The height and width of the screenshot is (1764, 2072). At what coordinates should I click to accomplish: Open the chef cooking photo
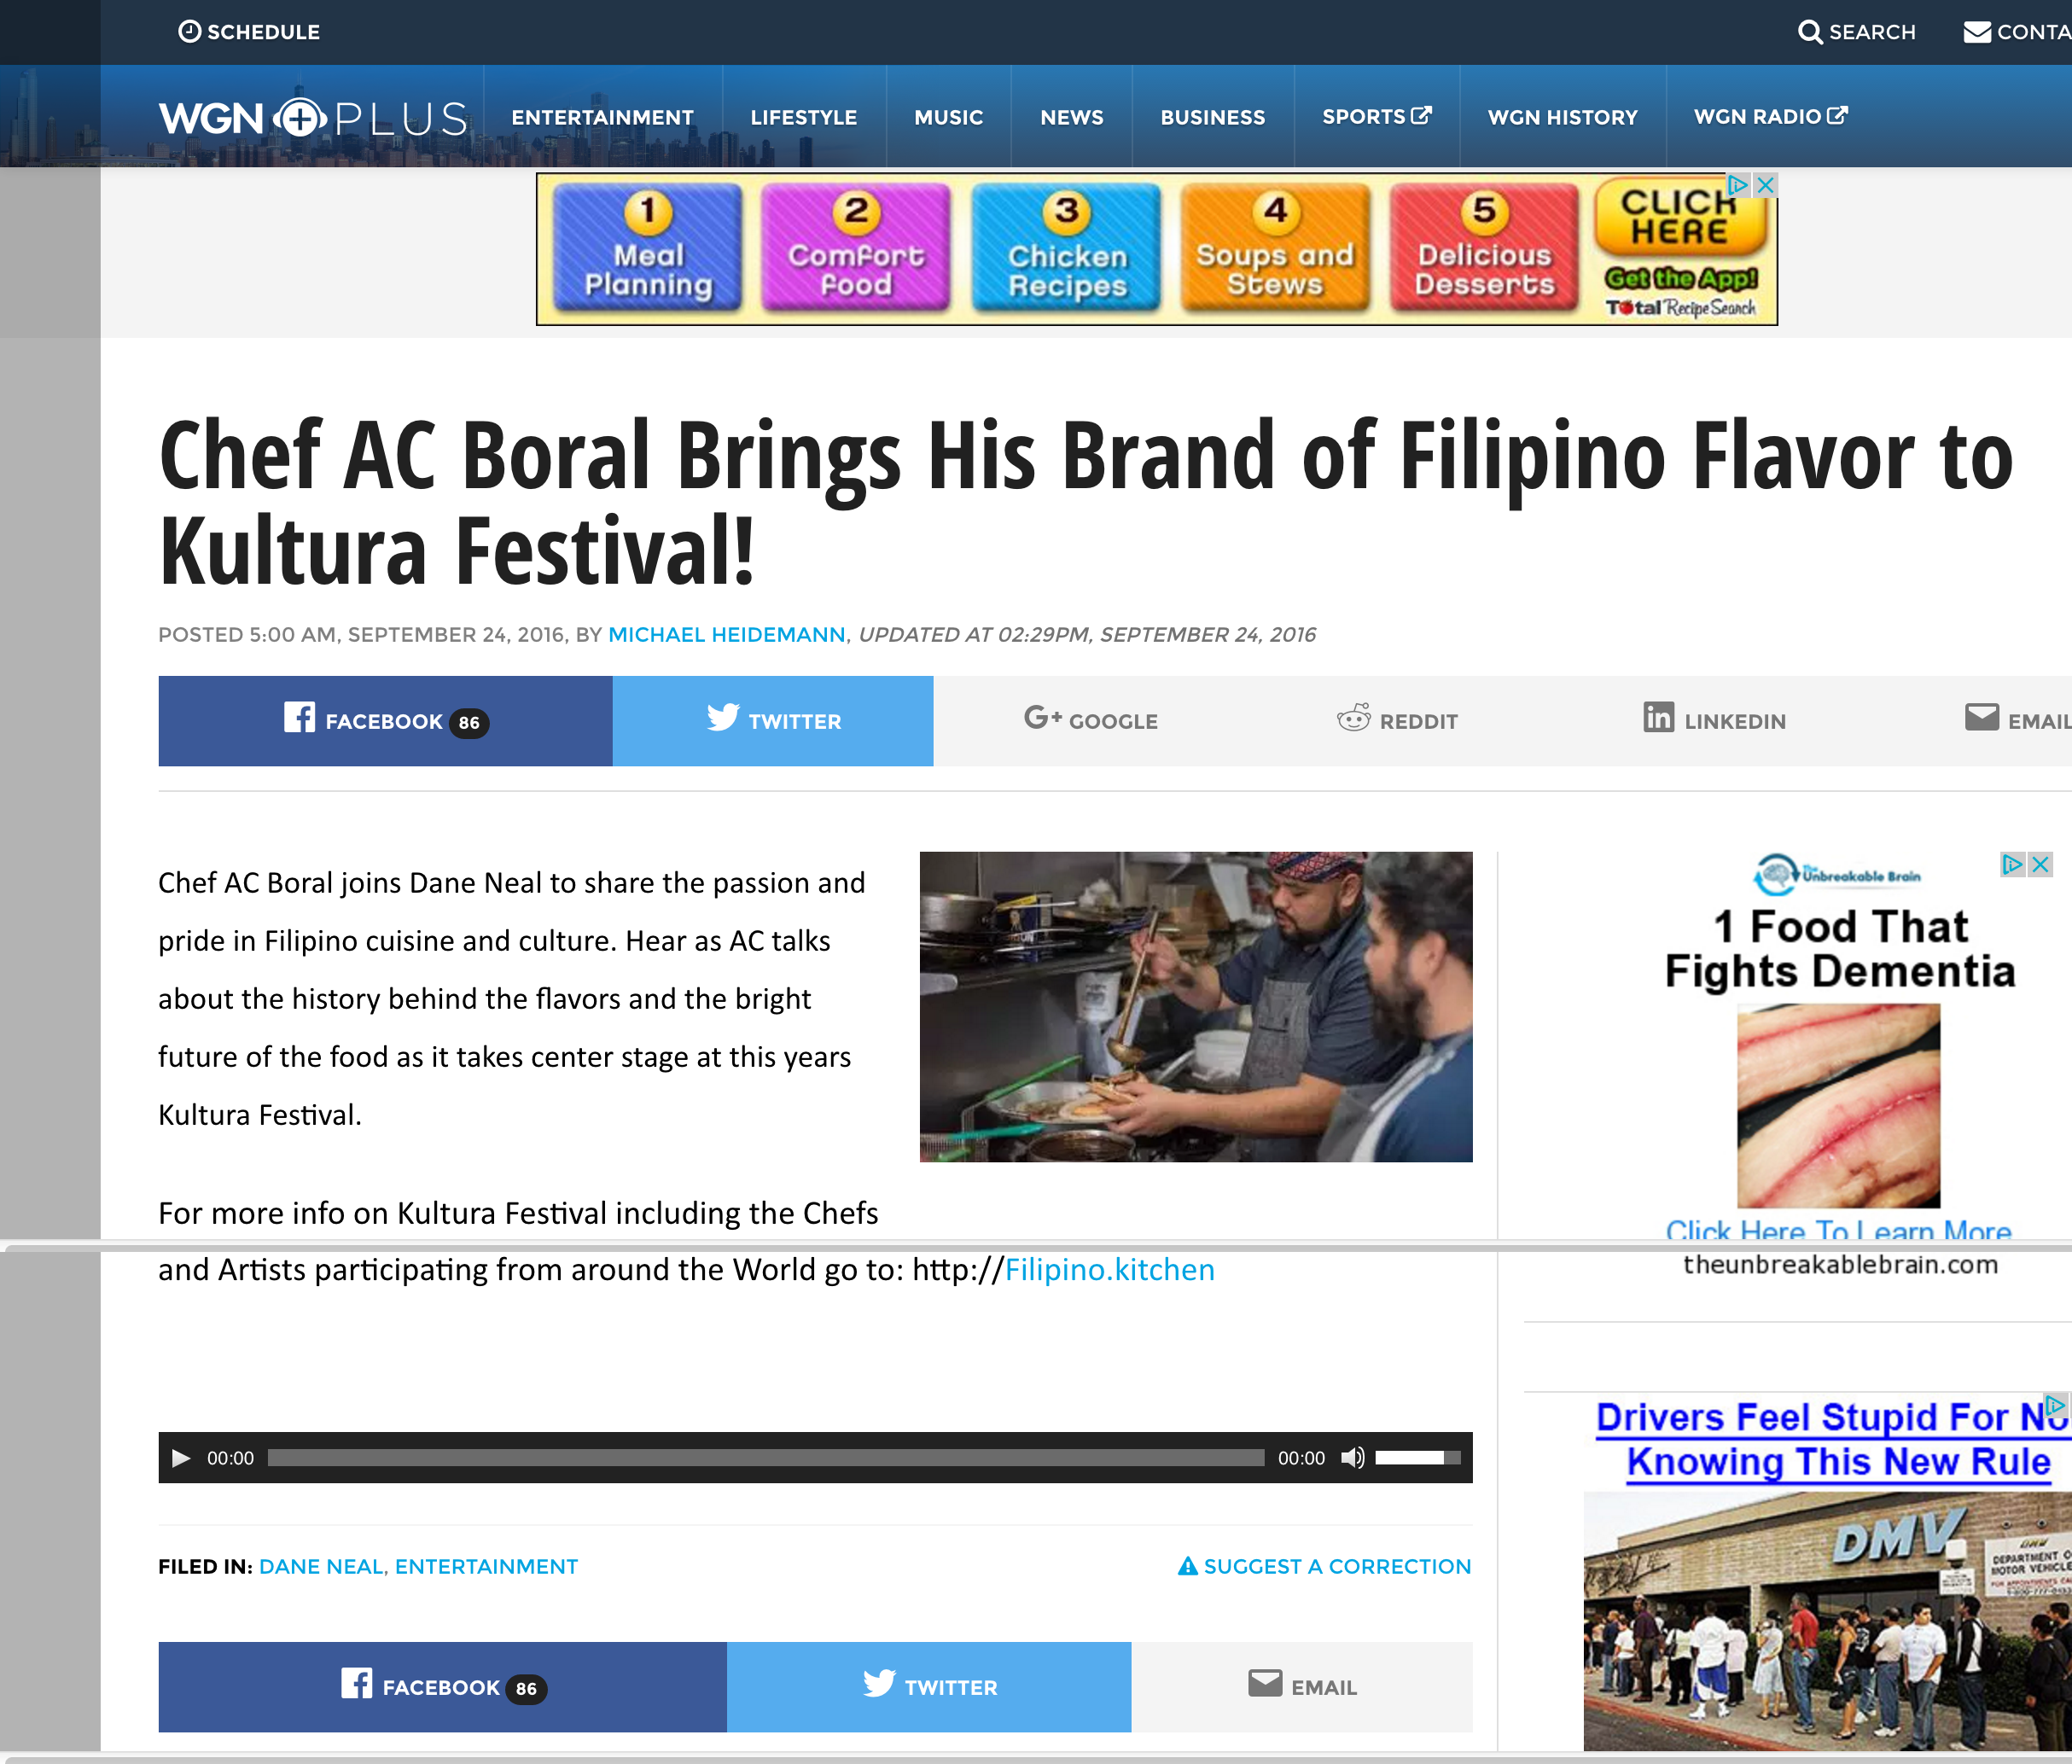1196,1007
